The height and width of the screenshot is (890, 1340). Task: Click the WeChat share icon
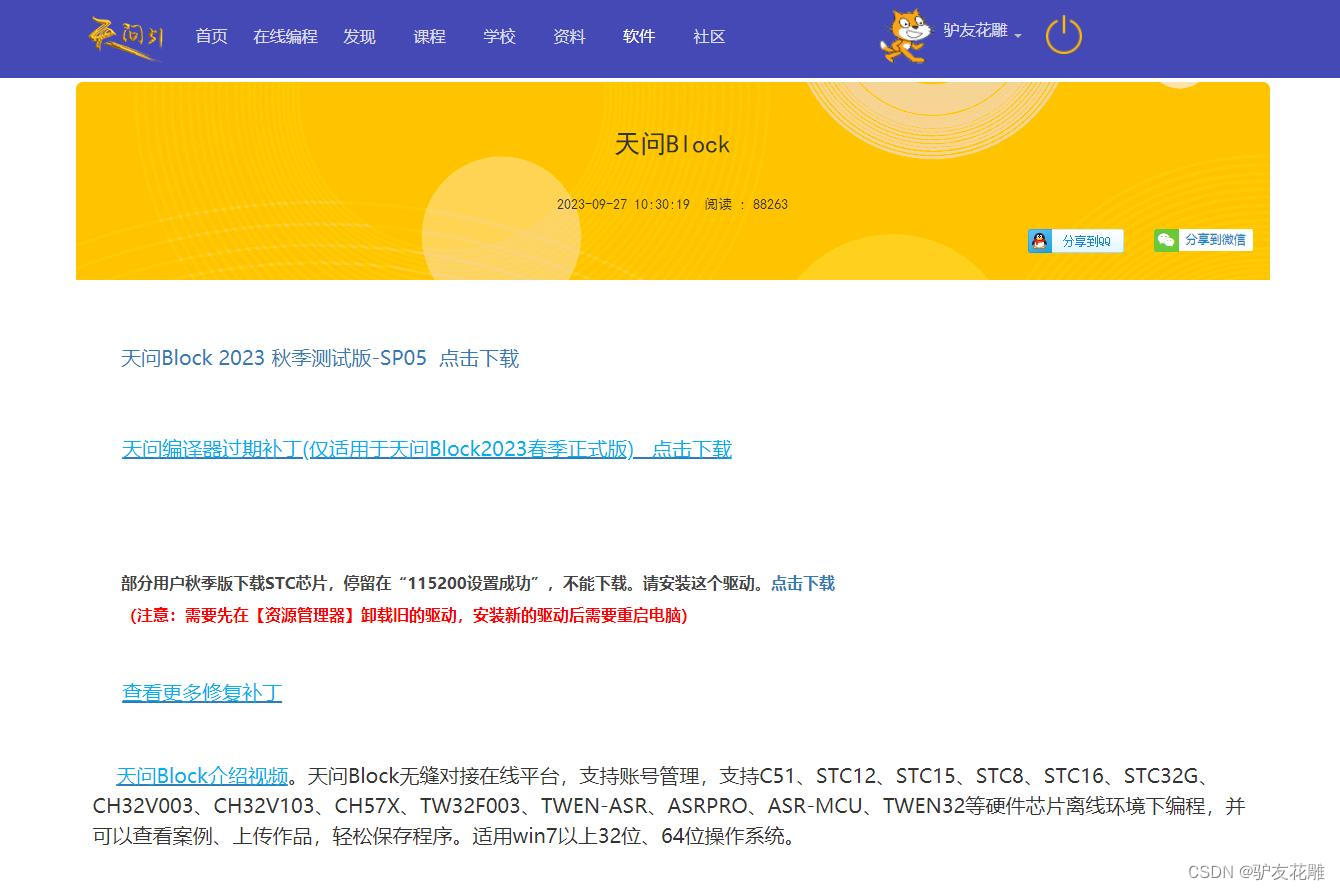[x=1166, y=240]
